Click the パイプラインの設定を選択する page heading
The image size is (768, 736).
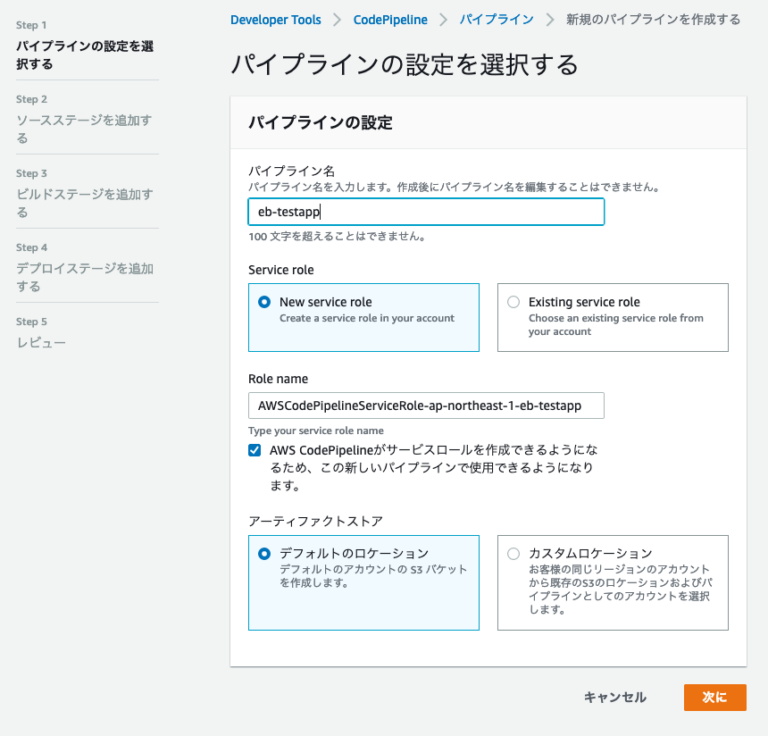(x=404, y=65)
